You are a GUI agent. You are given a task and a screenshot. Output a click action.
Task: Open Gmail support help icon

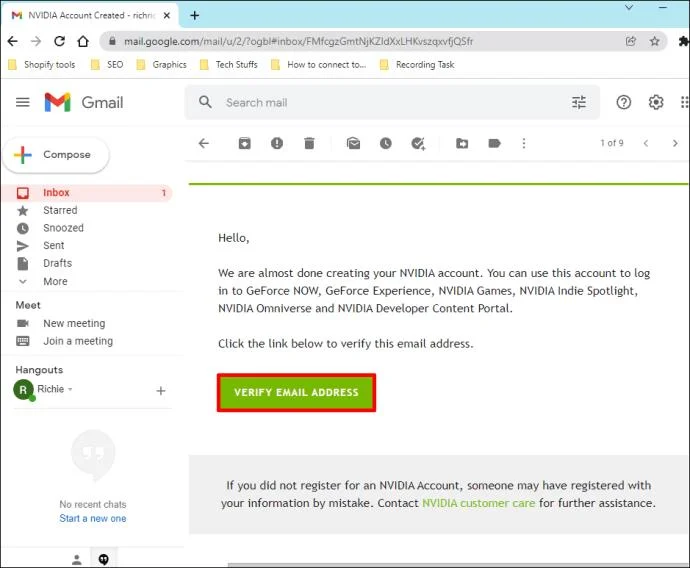624,103
